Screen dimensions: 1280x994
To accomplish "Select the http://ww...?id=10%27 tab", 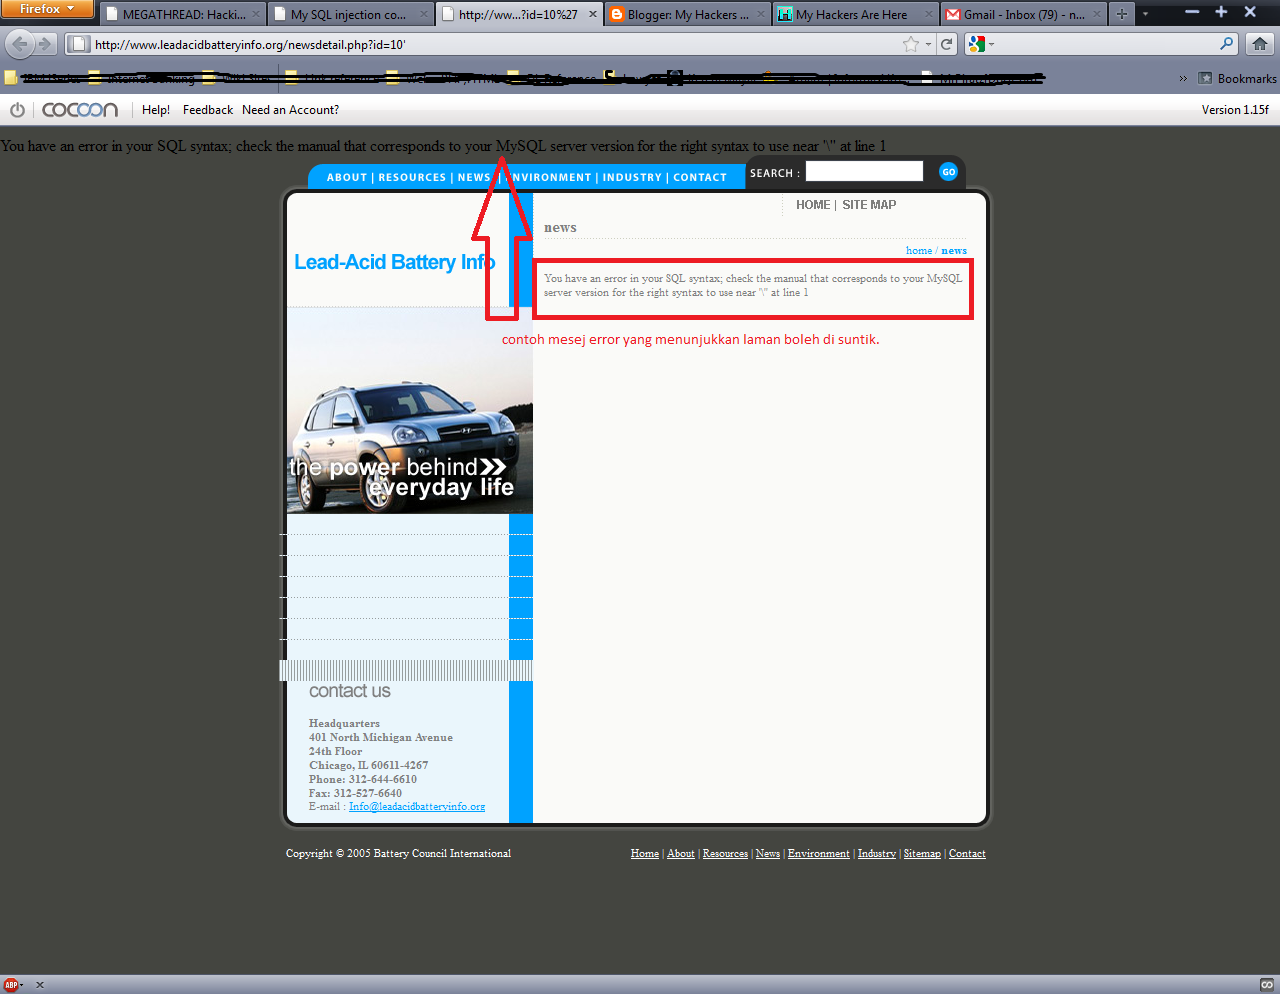I will (x=518, y=14).
